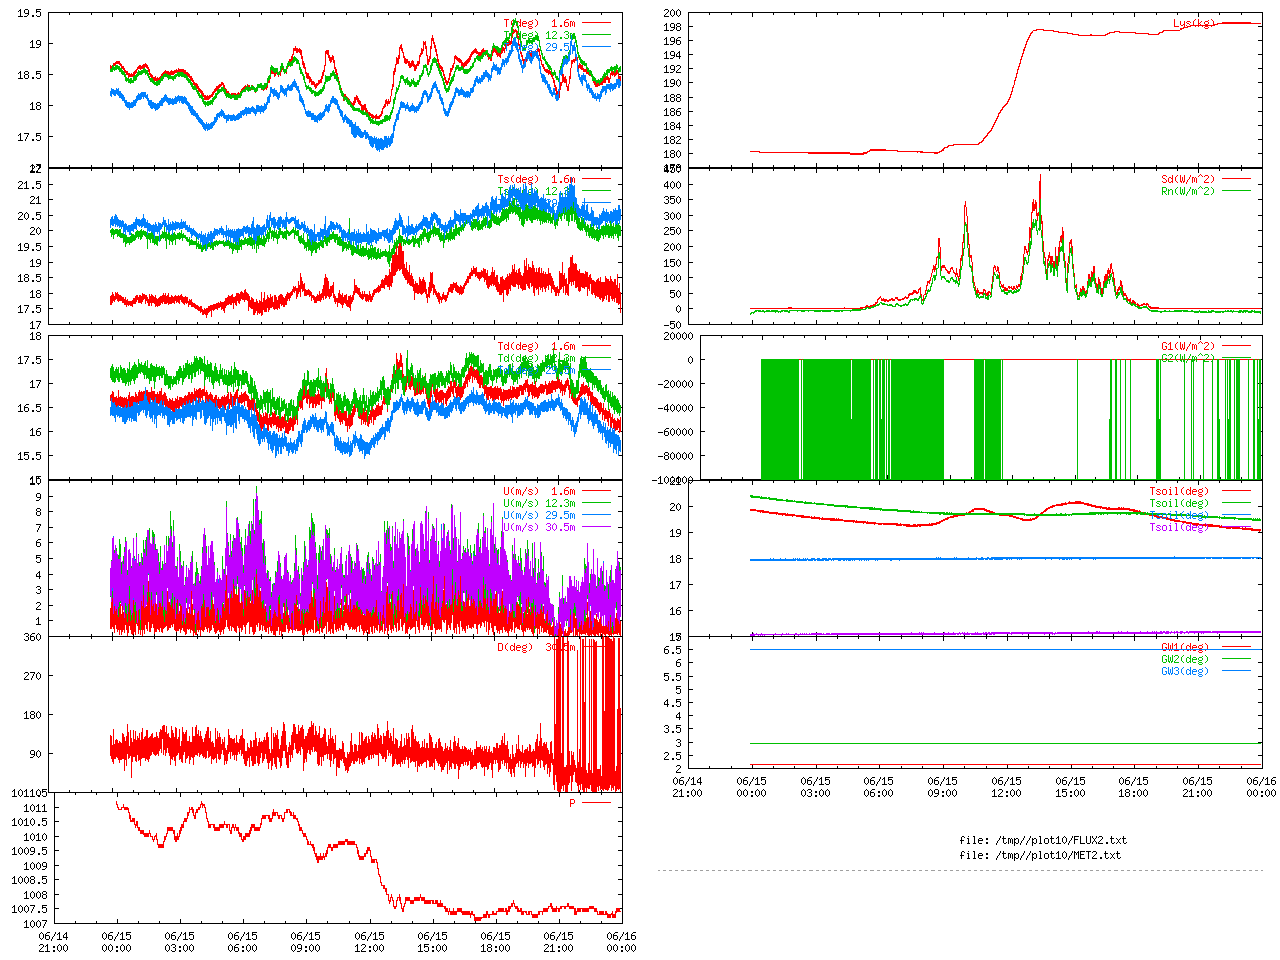
Task: Click the blue line sample beside GW3(deg)
Action: coord(1236,672)
